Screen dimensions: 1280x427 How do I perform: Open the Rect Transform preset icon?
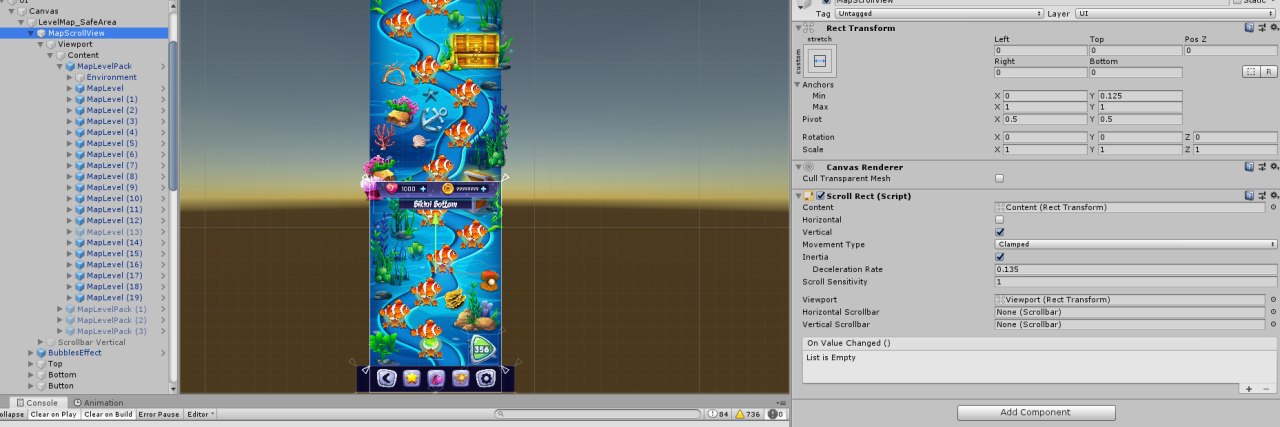coord(1261,28)
